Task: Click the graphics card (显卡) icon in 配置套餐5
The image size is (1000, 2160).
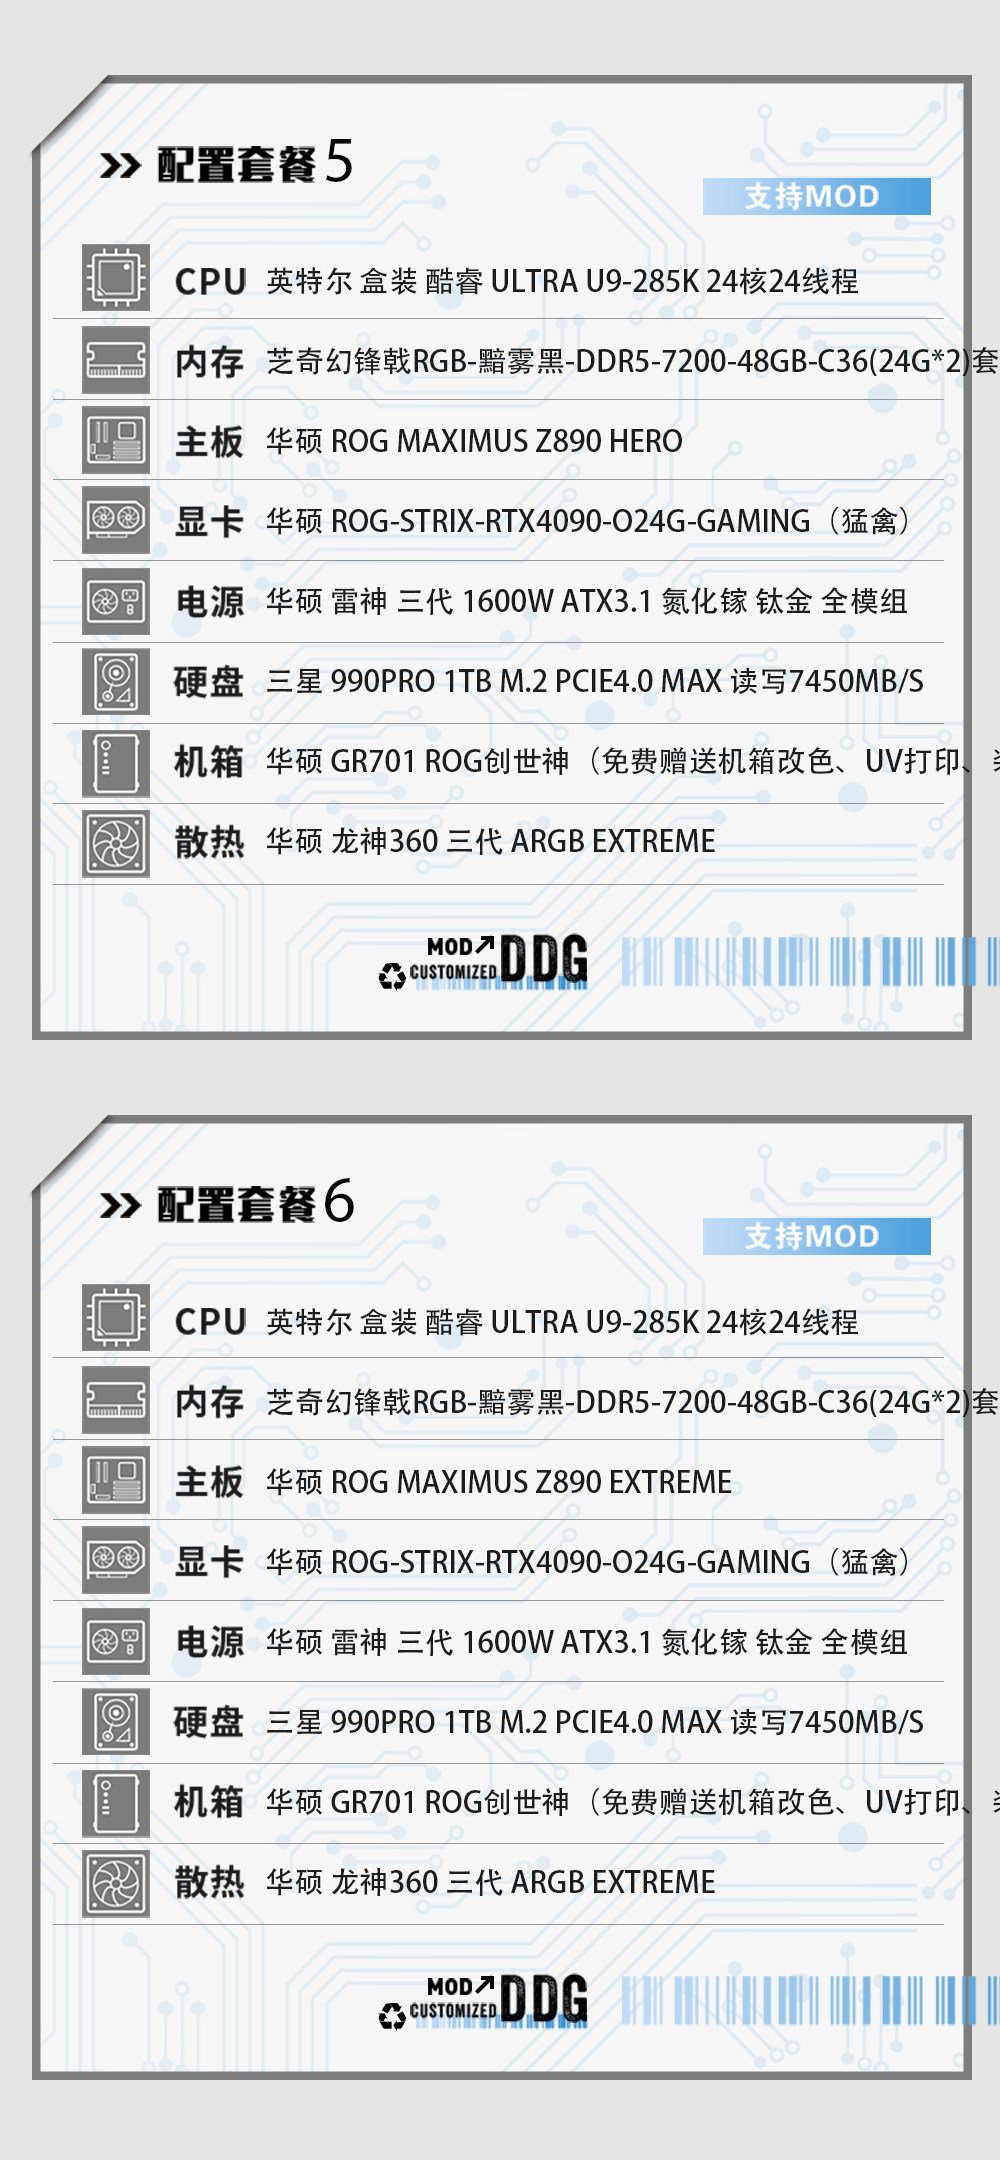Action: coord(116,520)
